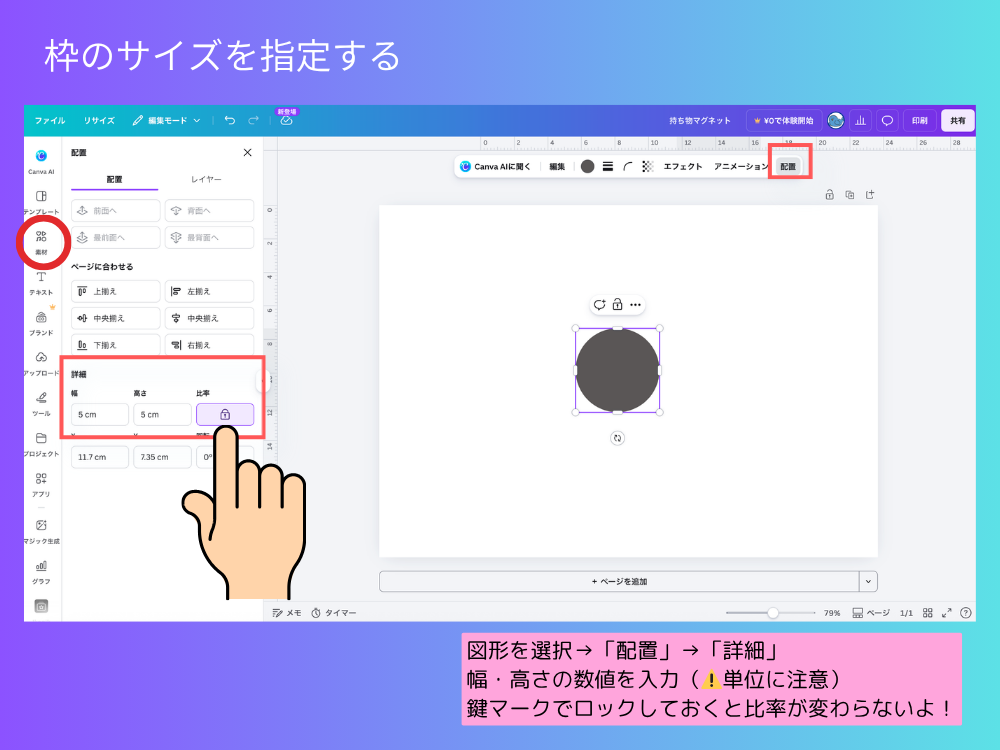Expand the dropdown beside ページを追加
This screenshot has width=1000, height=750.
click(x=868, y=582)
